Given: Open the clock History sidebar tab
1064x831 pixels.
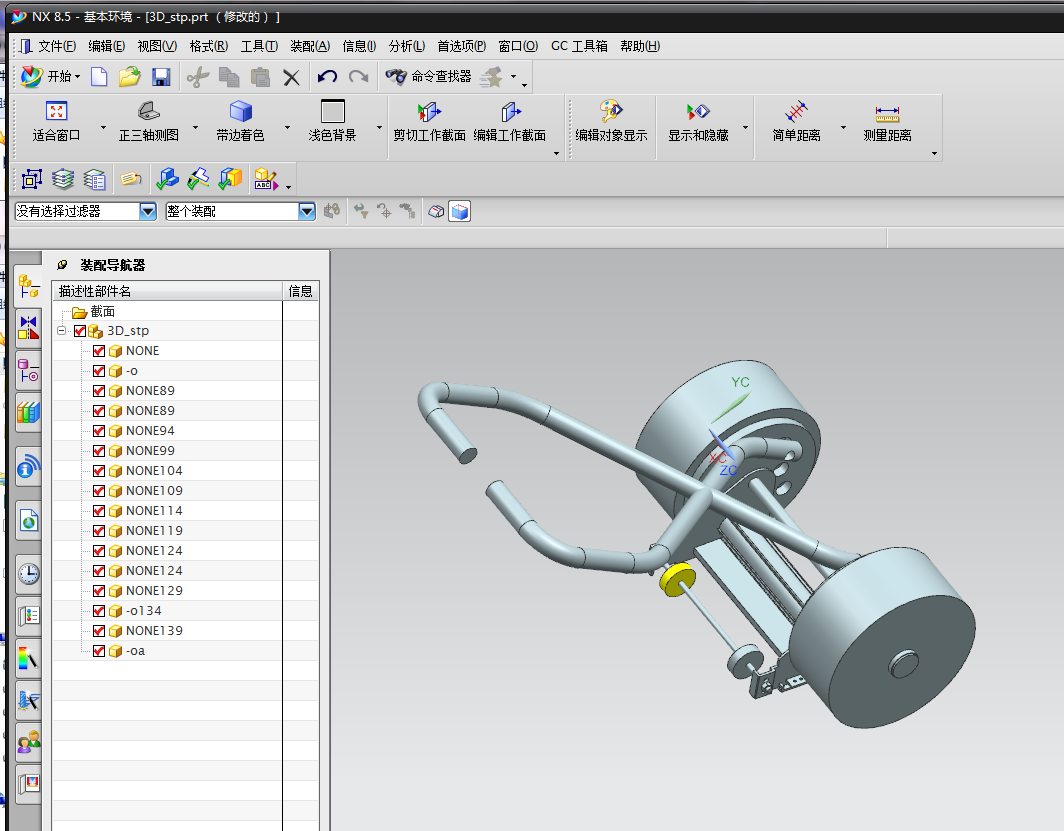Looking at the screenshot, I should tap(28, 574).
